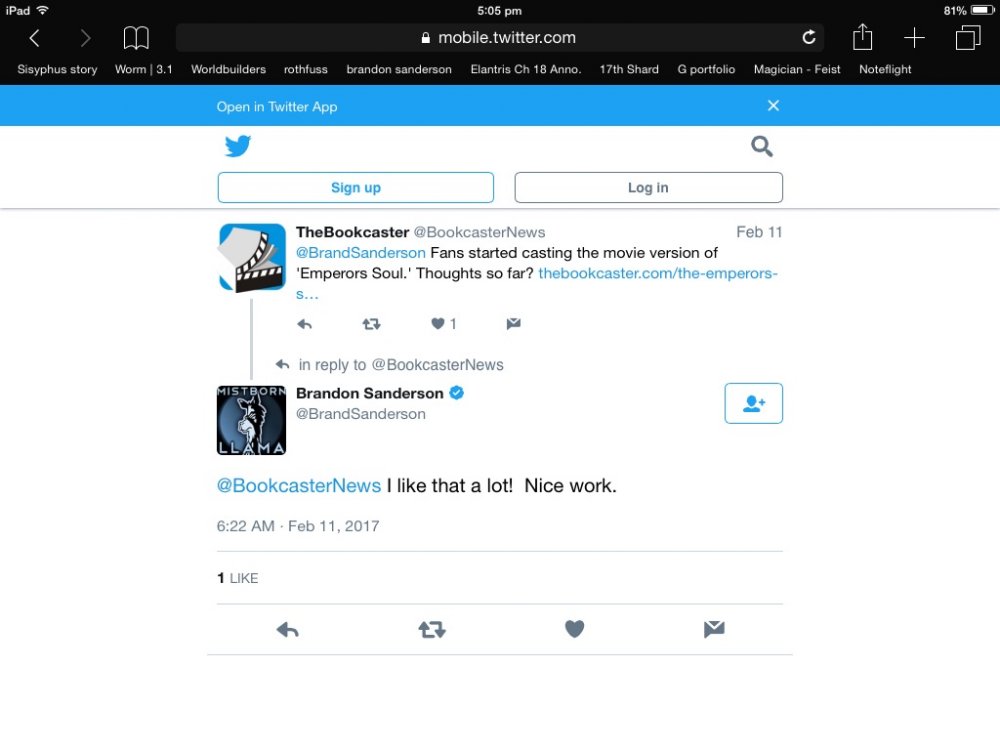Follow Brandon Sanderson with add-person button
The width and height of the screenshot is (1000, 750).
click(x=753, y=403)
